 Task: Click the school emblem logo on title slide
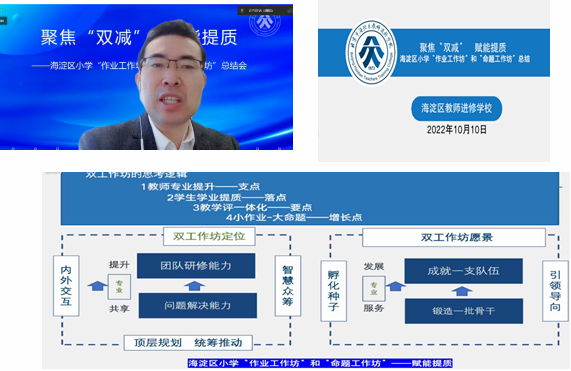point(371,52)
